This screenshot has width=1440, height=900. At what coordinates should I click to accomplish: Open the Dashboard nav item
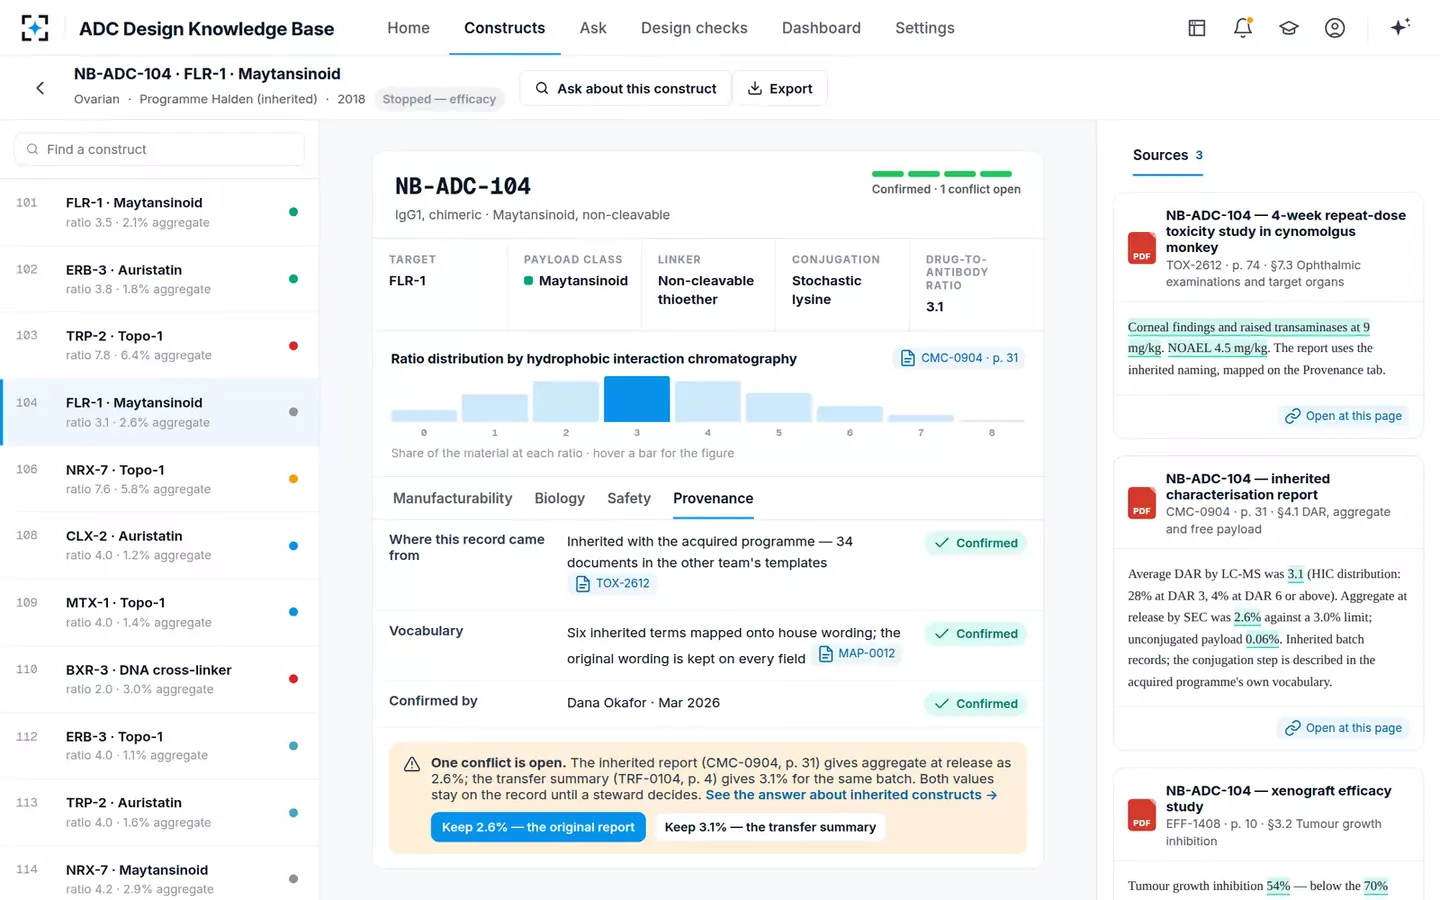(x=821, y=28)
